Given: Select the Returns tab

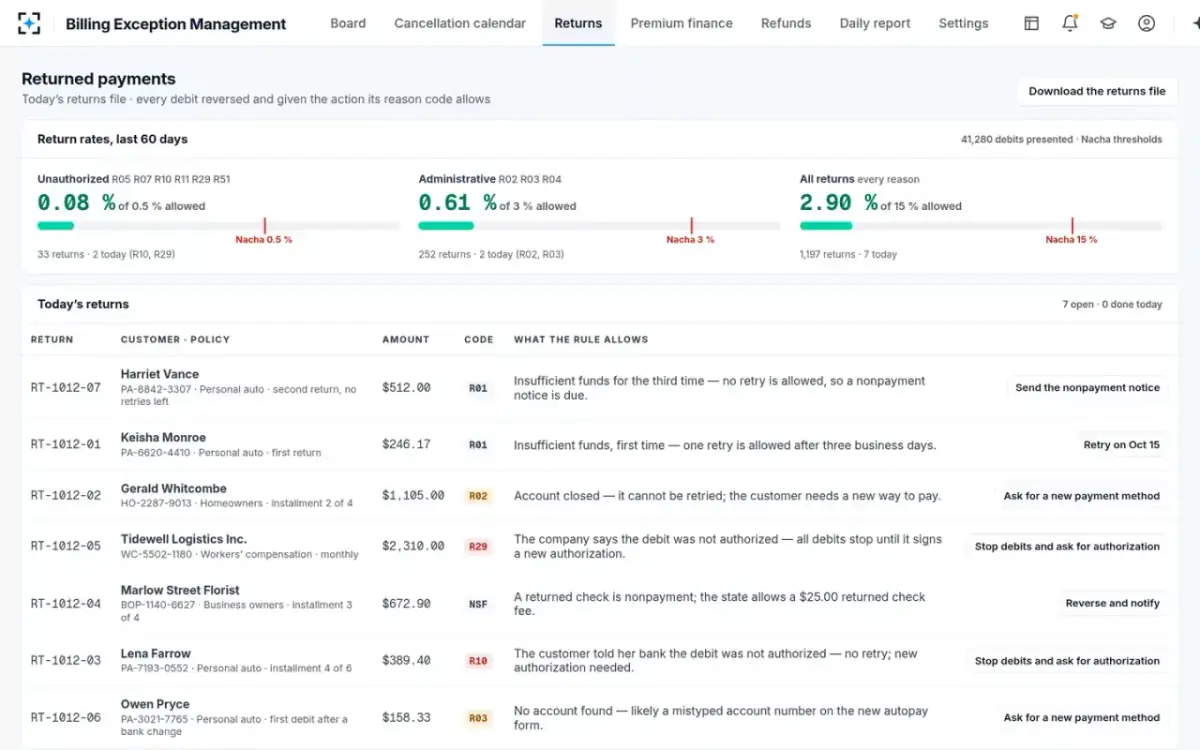Looking at the screenshot, I should click(x=578, y=23).
